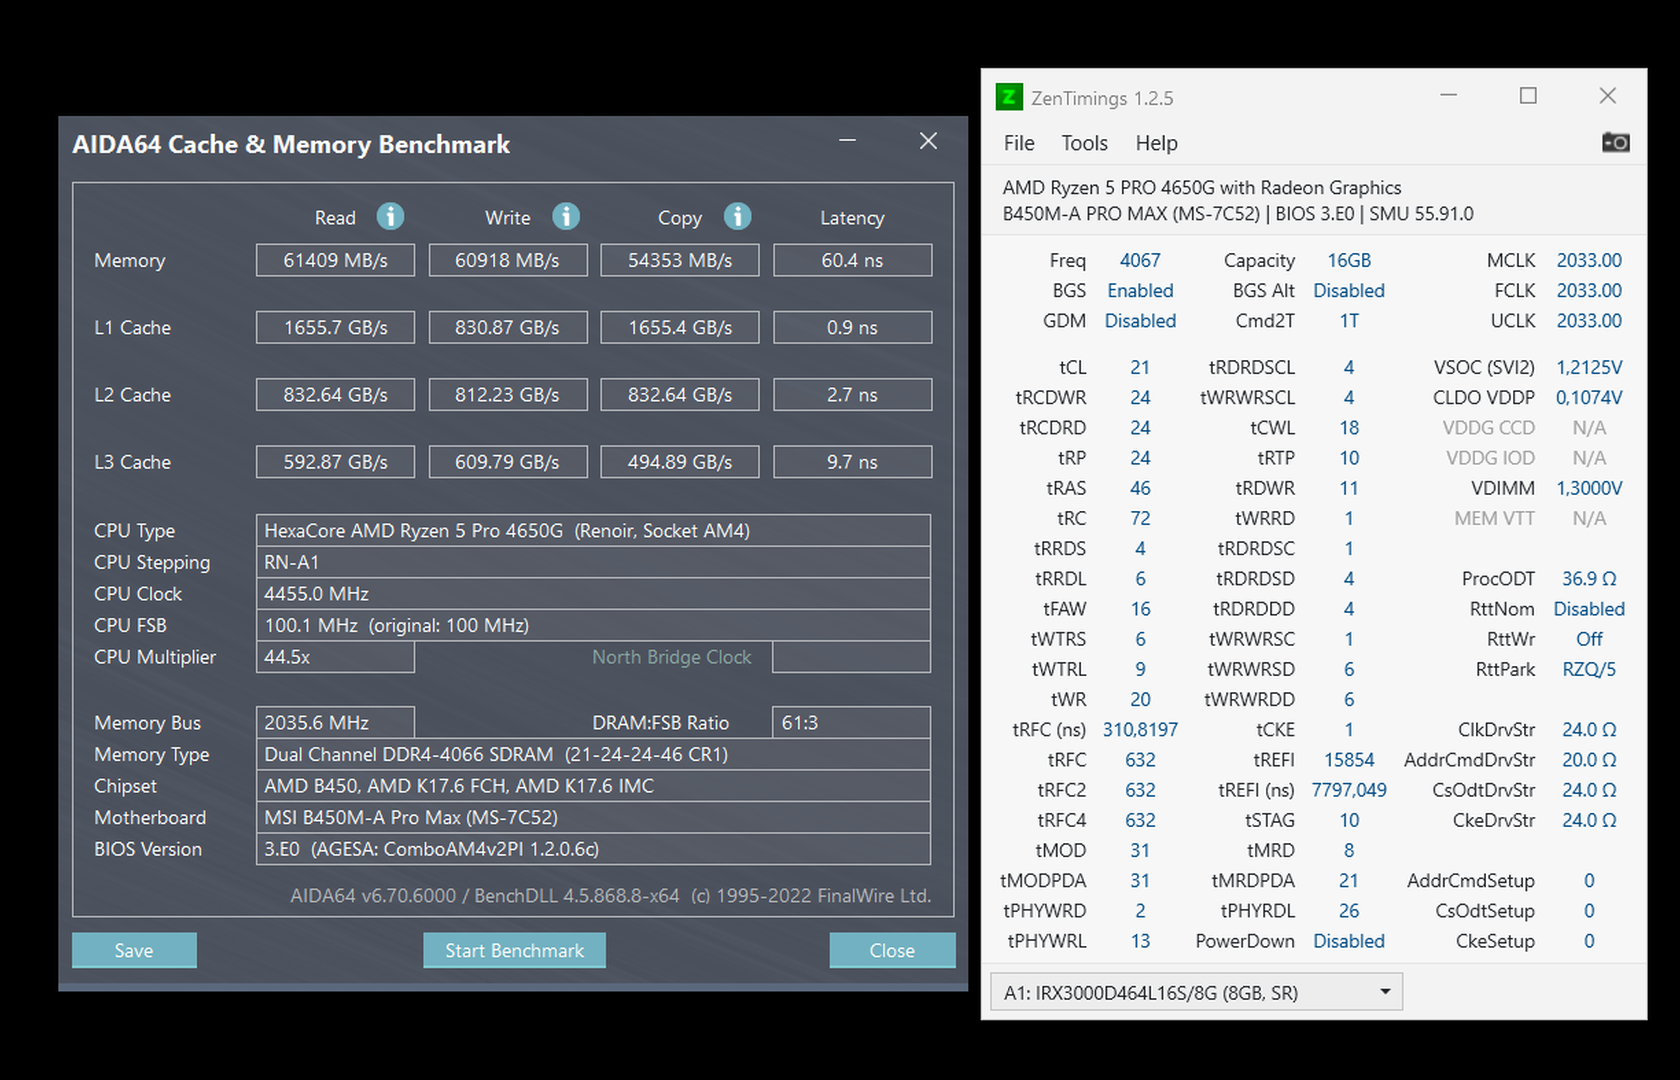1680x1080 pixels.
Task: Click the Copy info icon in AIDA64
Action: click(738, 216)
